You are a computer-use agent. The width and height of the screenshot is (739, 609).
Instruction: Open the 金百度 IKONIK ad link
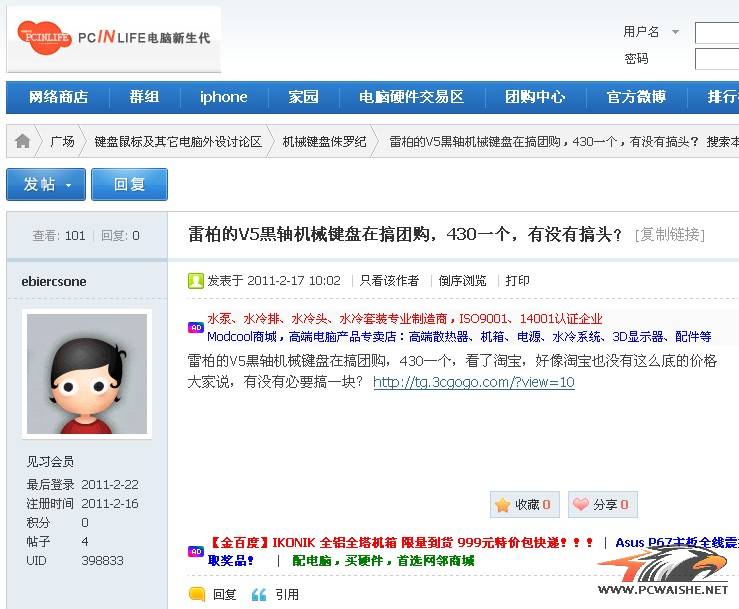(401, 543)
